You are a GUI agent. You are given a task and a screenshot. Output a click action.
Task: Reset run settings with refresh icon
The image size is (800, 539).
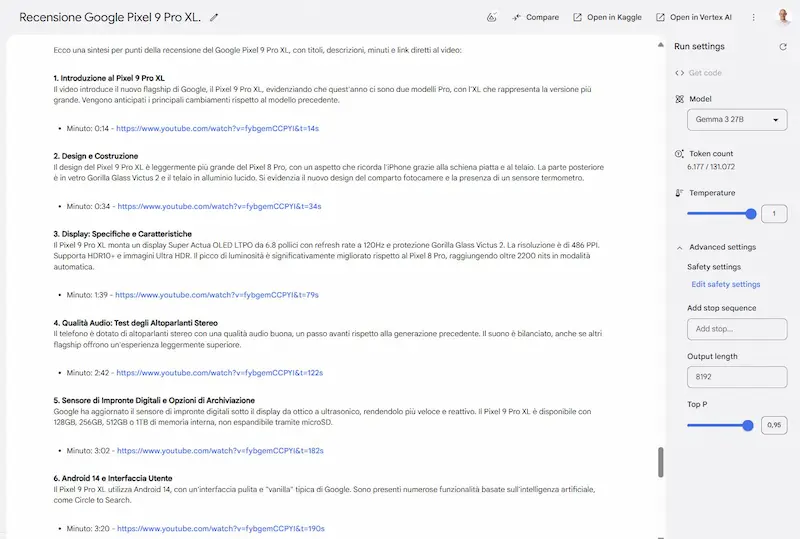(783, 47)
